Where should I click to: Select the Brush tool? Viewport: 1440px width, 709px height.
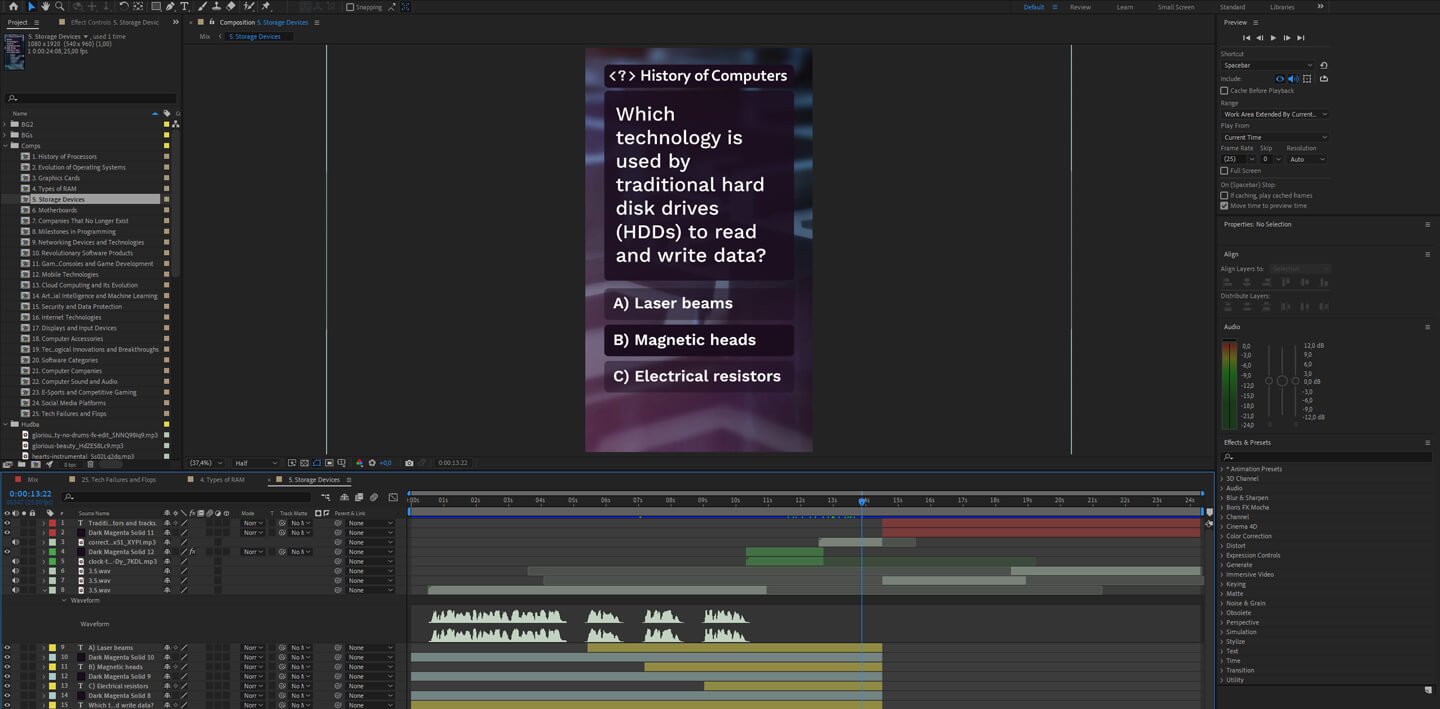(202, 7)
